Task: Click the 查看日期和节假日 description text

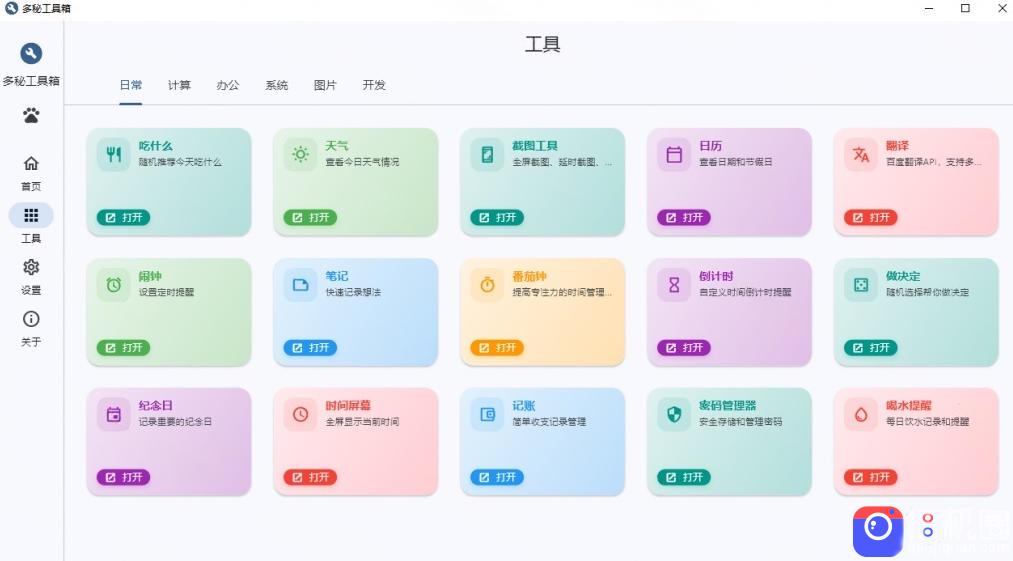Action: coord(736,162)
